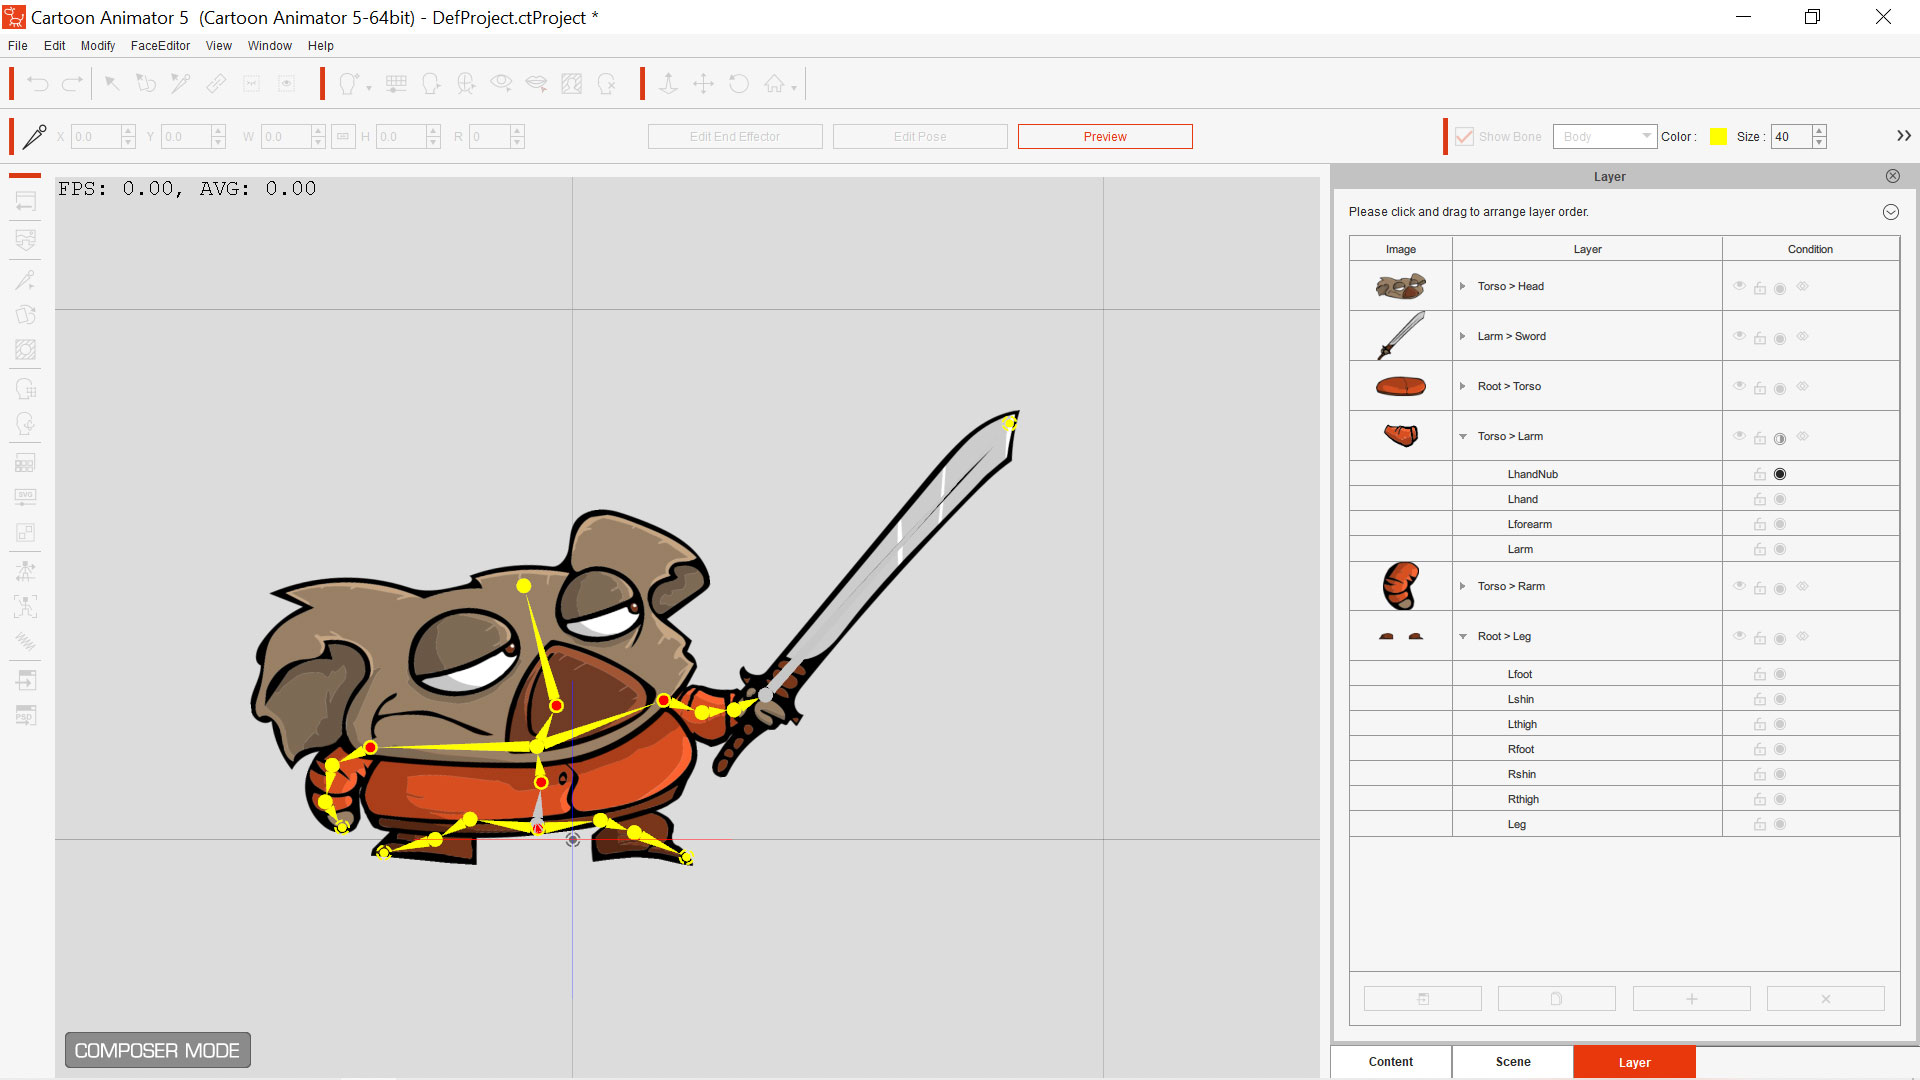Toggle the Show Bone checkbox
Image resolution: width=1920 pixels, height=1080 pixels.
pos(1464,136)
